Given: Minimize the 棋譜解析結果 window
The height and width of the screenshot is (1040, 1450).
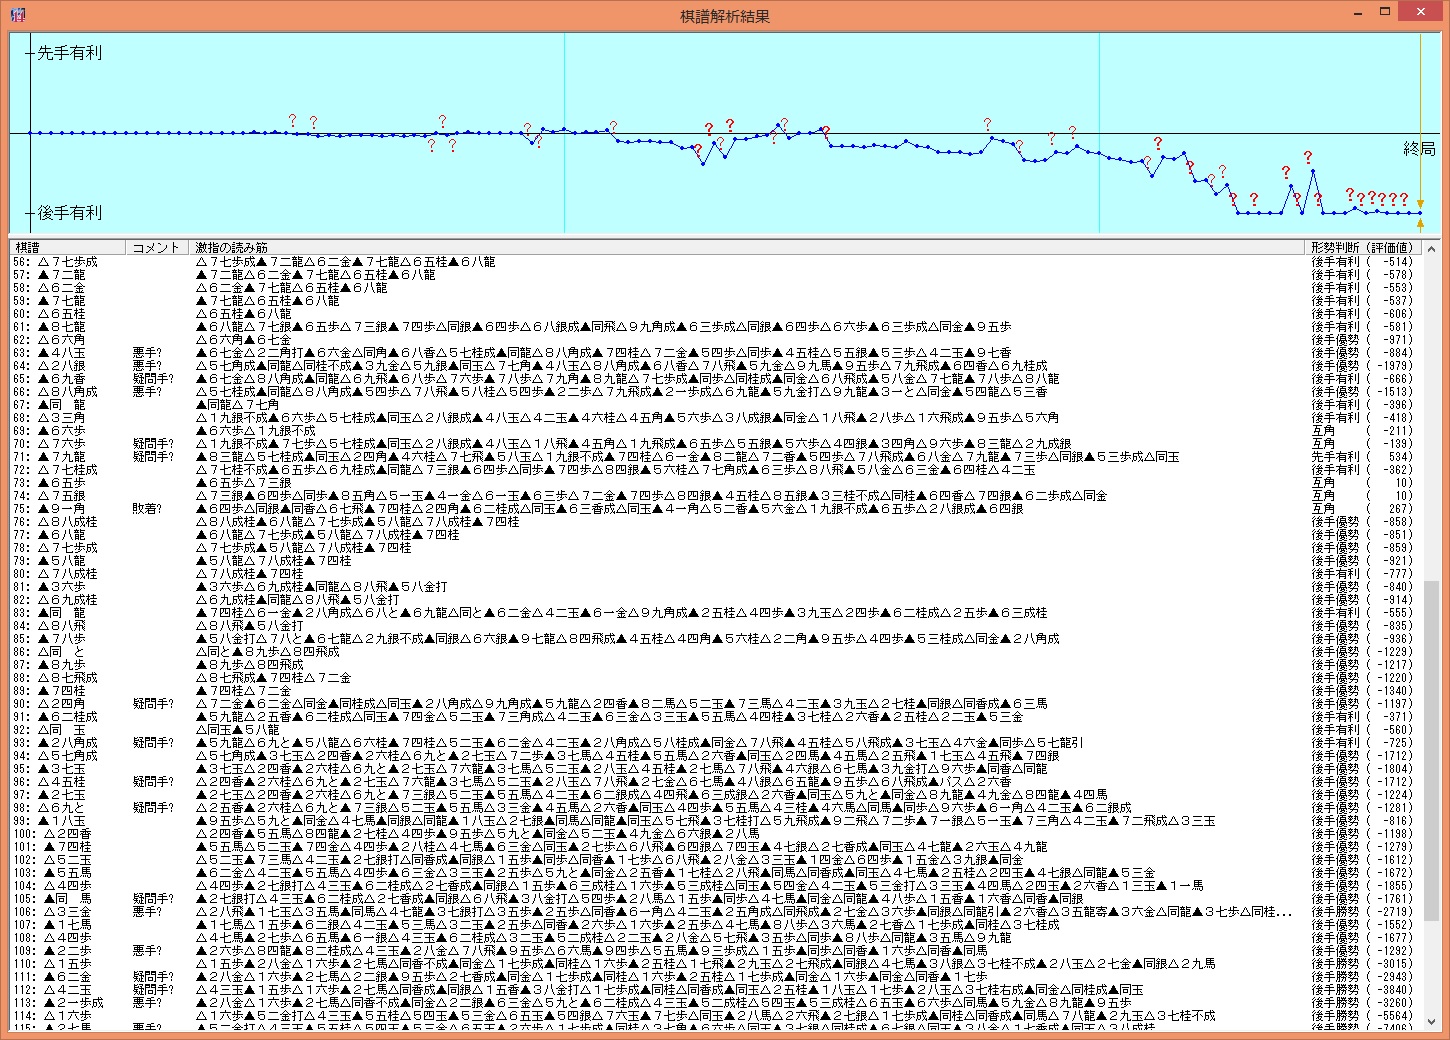Looking at the screenshot, I should tap(1359, 13).
